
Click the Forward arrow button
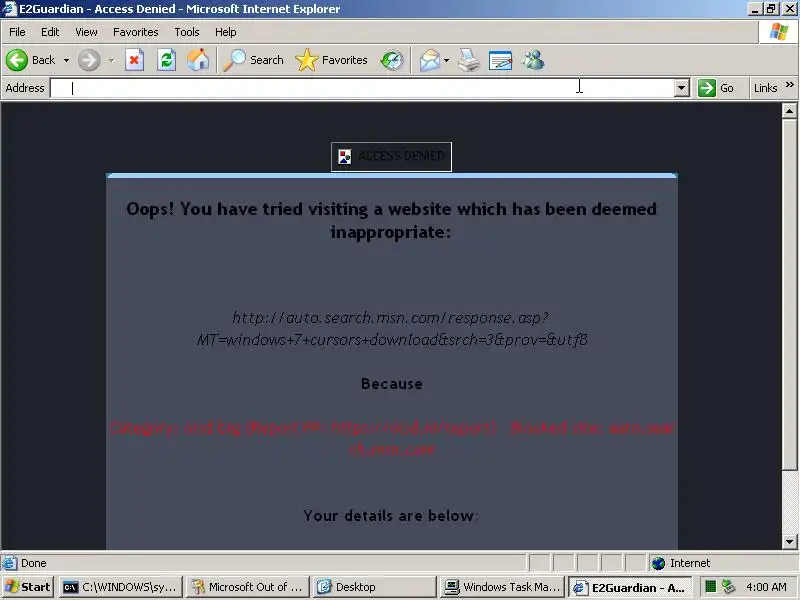89,60
